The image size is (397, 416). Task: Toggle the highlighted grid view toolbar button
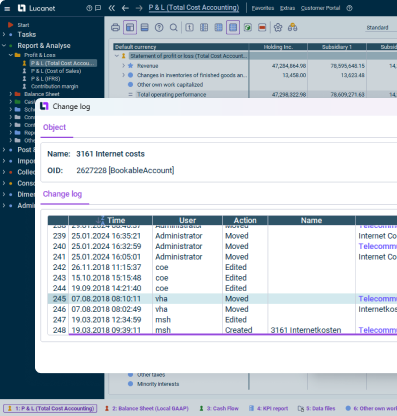[x=233, y=27]
